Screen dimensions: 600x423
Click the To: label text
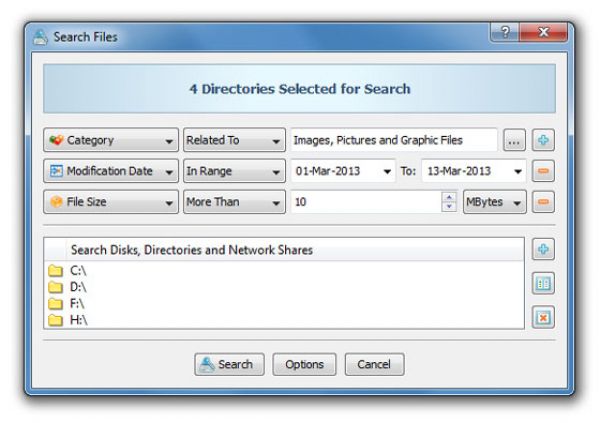pos(408,171)
